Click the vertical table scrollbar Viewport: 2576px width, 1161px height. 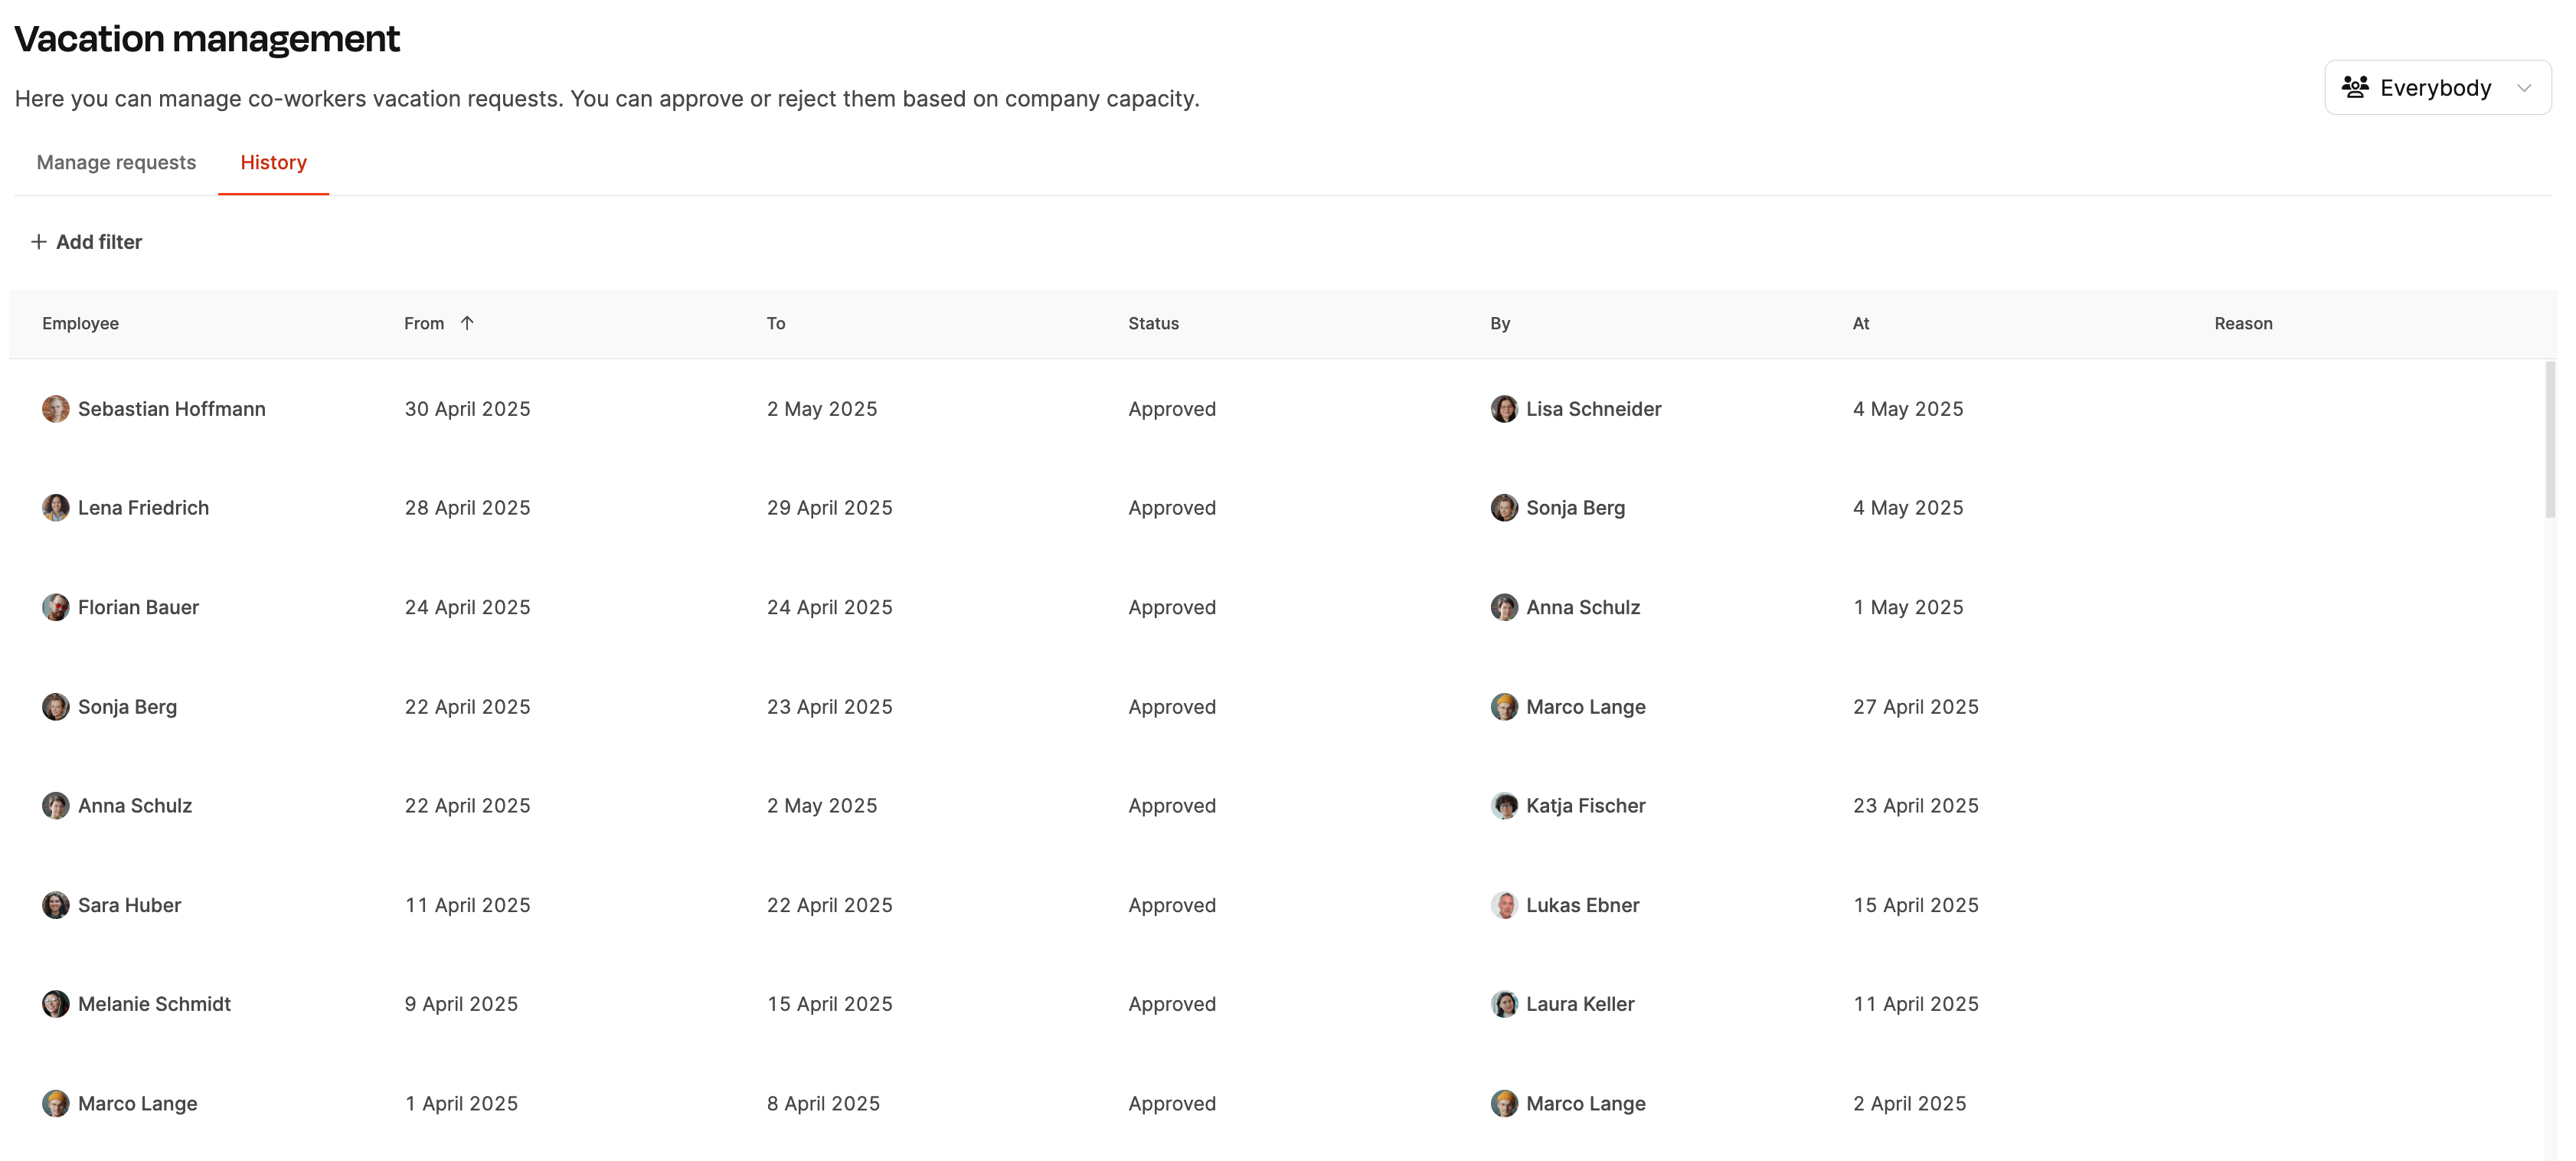[x=2550, y=440]
